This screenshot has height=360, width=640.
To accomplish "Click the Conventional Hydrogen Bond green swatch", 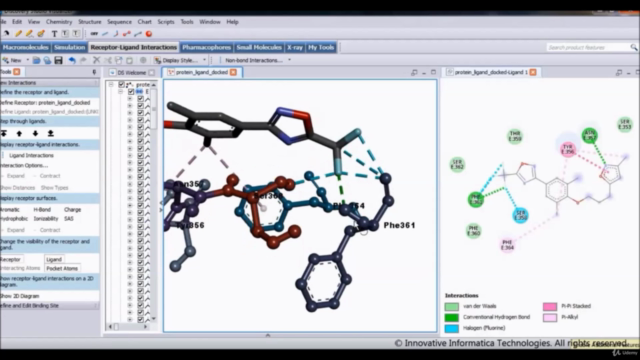I will click(x=451, y=318).
